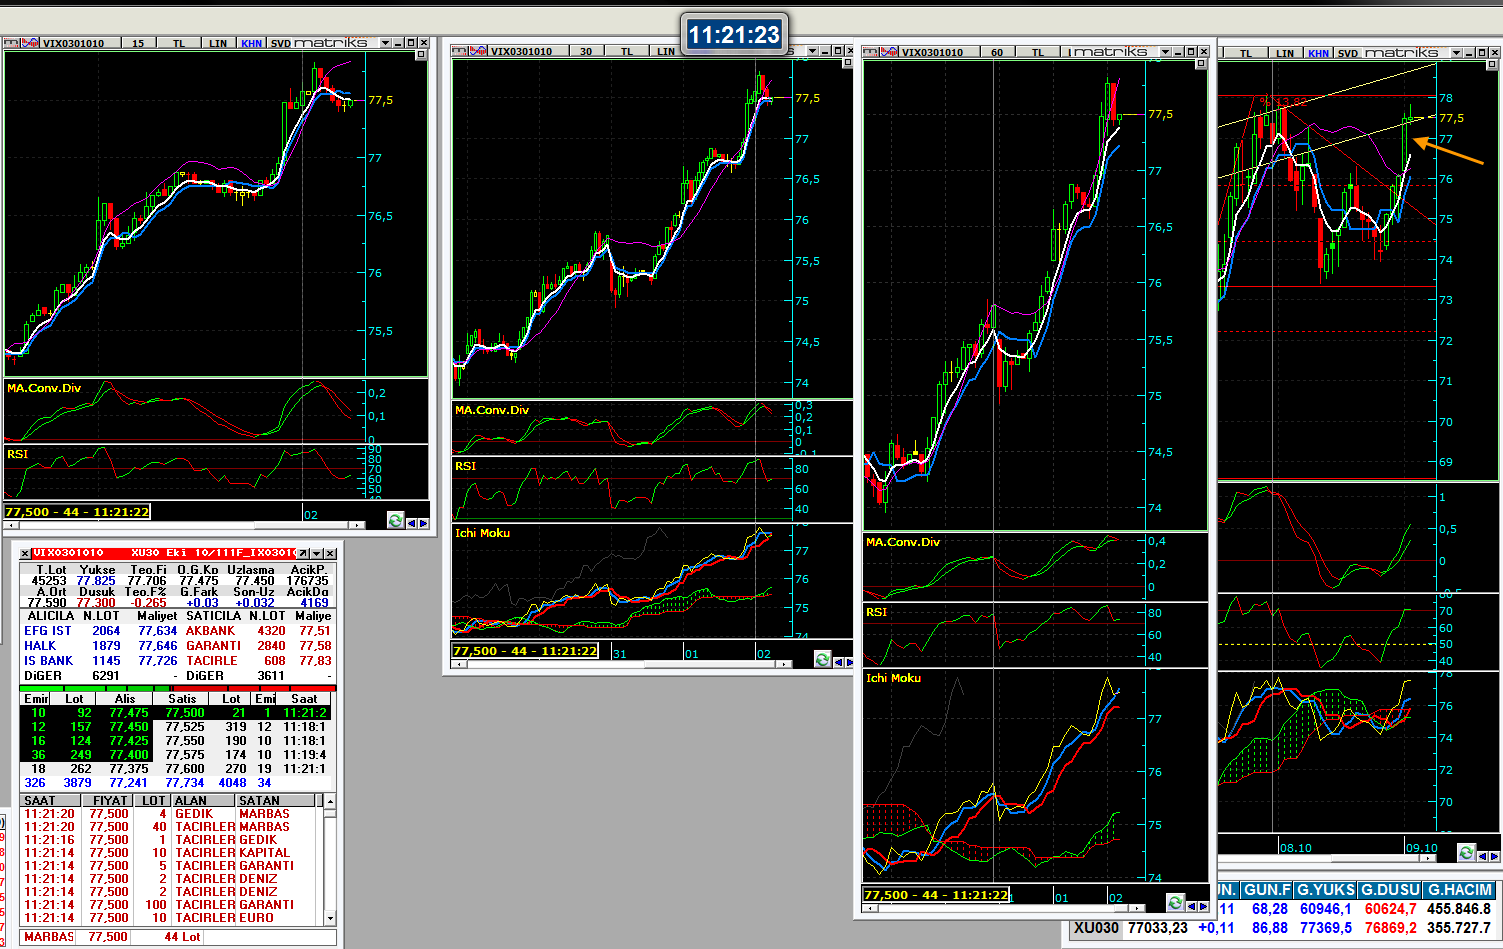This screenshot has height=949, width=1503.
Task: Toggle LIN scale on the 30-minute chart
Action: coord(666,51)
